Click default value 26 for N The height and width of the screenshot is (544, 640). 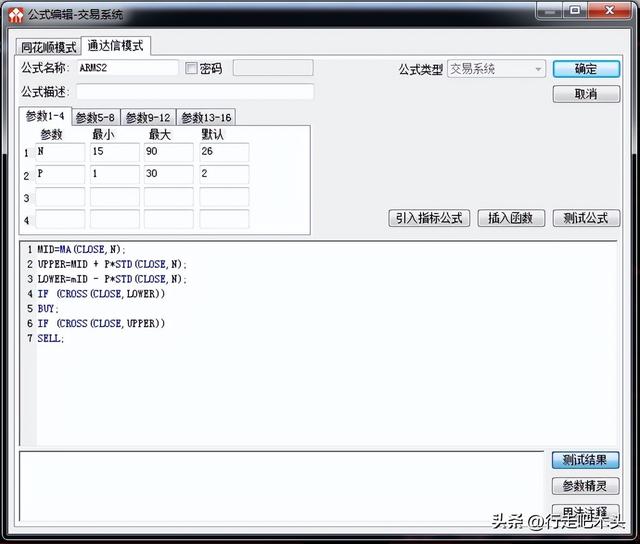[224, 152]
